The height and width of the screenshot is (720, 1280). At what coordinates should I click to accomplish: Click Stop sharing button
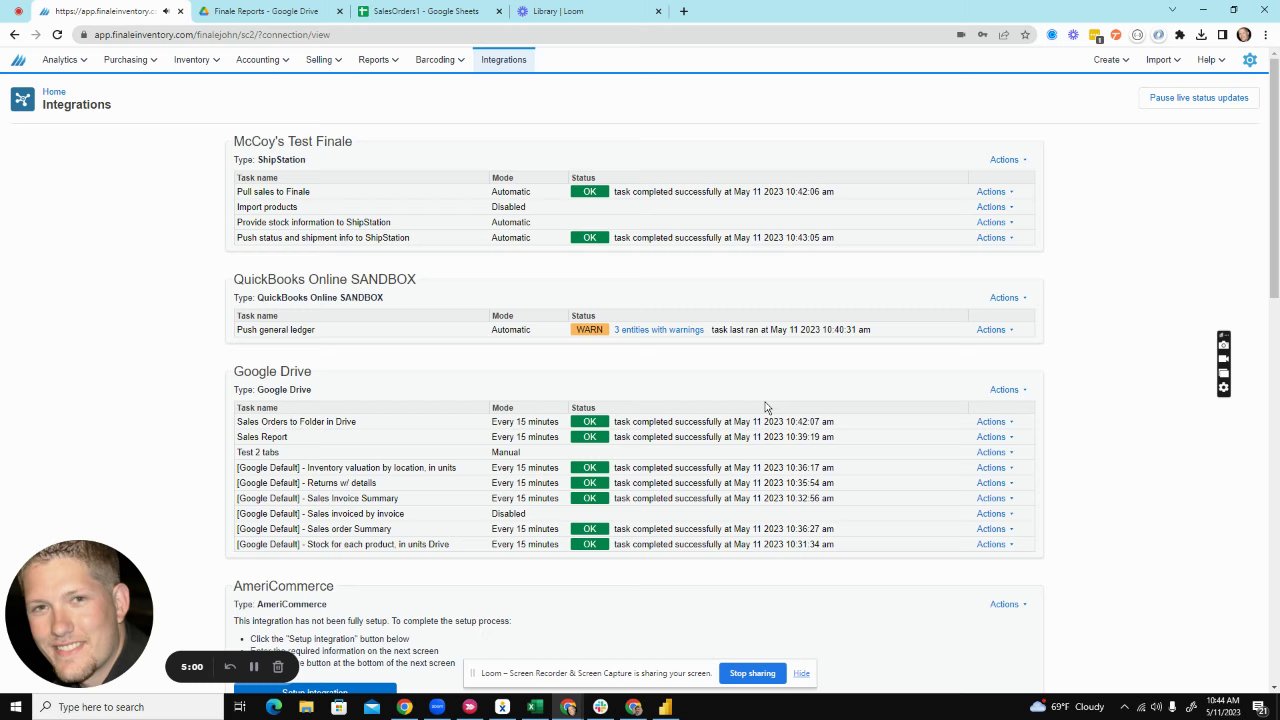point(752,674)
